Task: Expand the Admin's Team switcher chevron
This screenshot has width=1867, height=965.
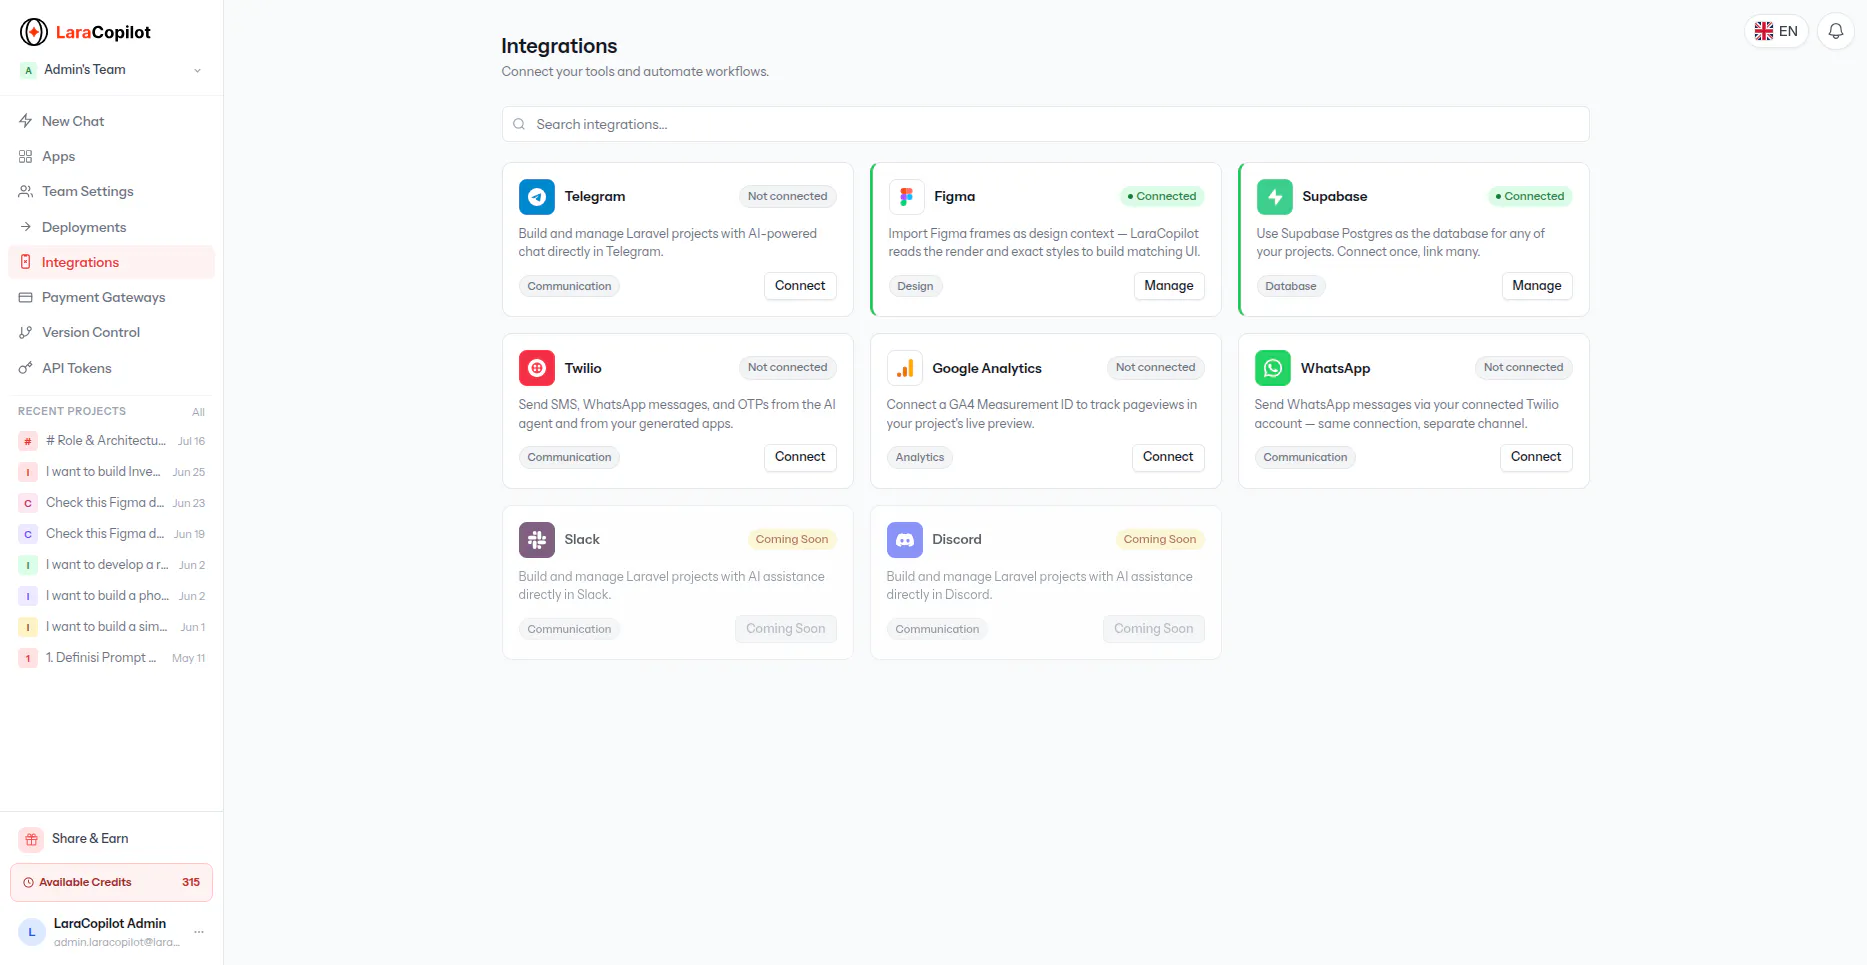Action: (x=198, y=70)
